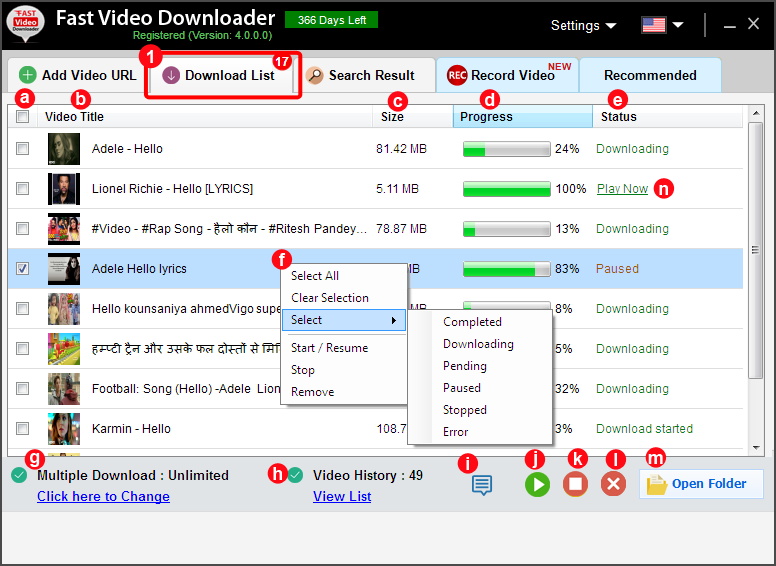Image resolution: width=776 pixels, height=566 pixels.
Task: Expand the Select submenu arrow
Action: click(x=394, y=320)
